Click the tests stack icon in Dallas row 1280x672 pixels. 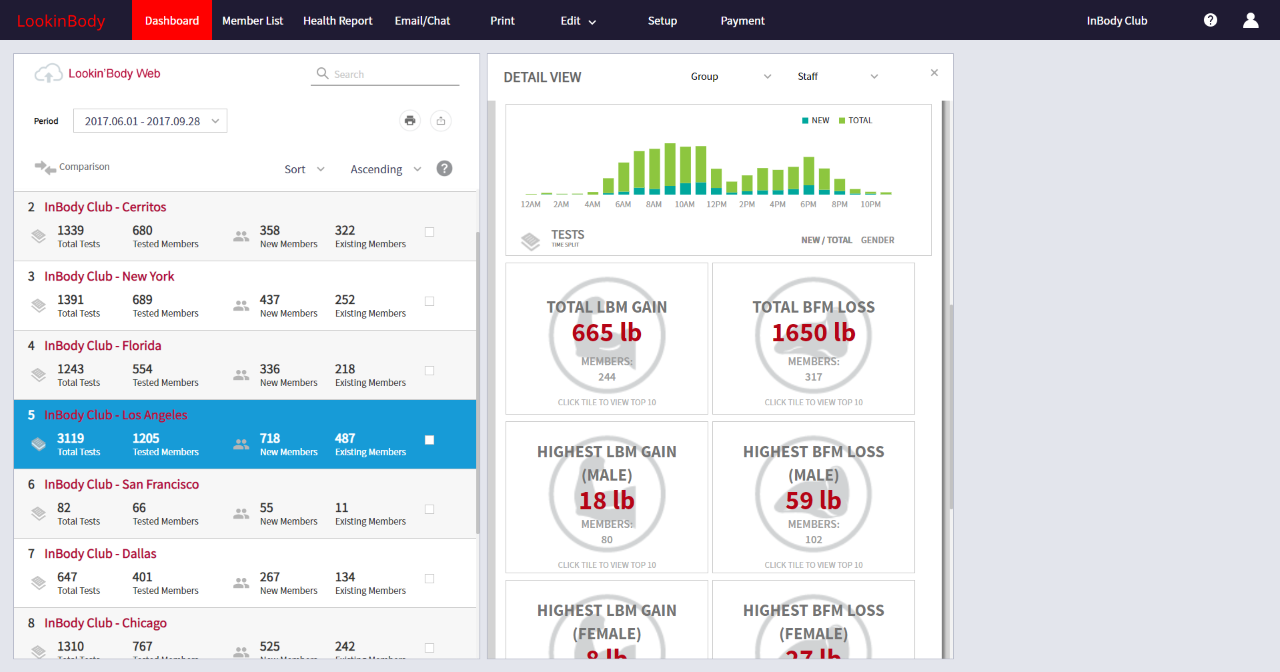[38, 582]
